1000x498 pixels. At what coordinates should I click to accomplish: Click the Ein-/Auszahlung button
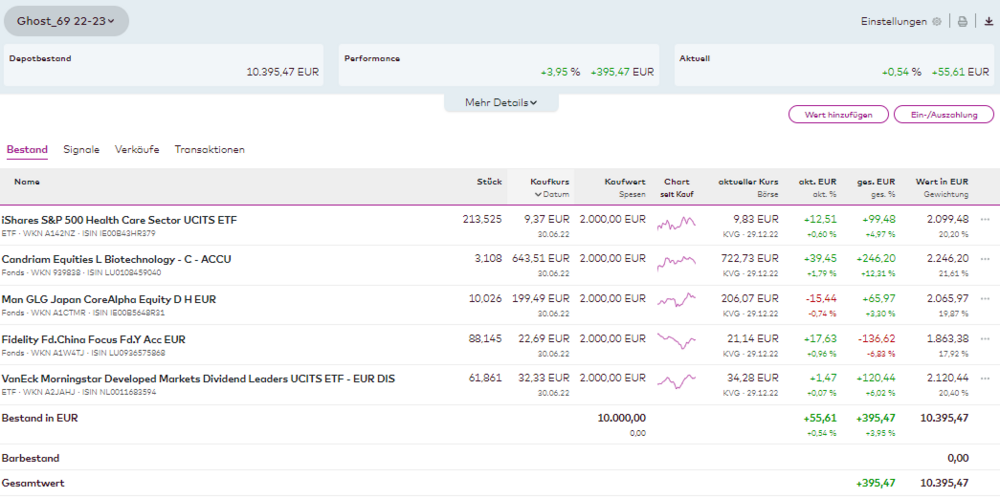point(944,115)
